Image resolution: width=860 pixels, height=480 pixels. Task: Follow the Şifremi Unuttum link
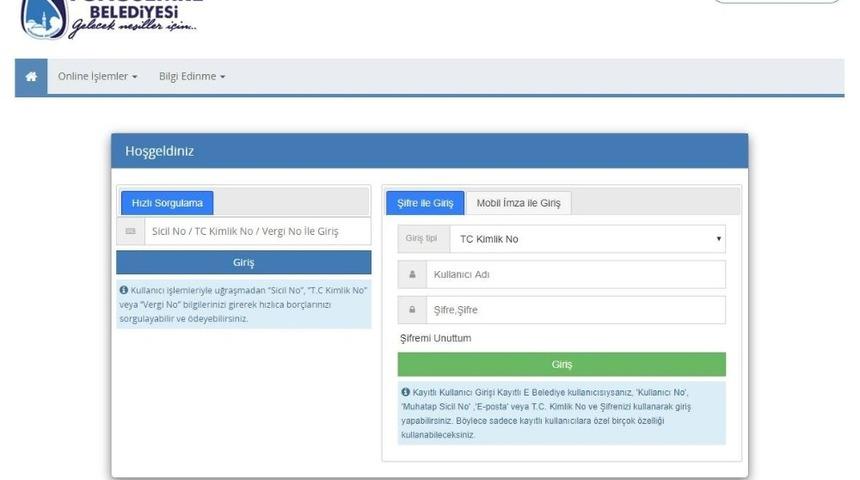click(x=435, y=338)
